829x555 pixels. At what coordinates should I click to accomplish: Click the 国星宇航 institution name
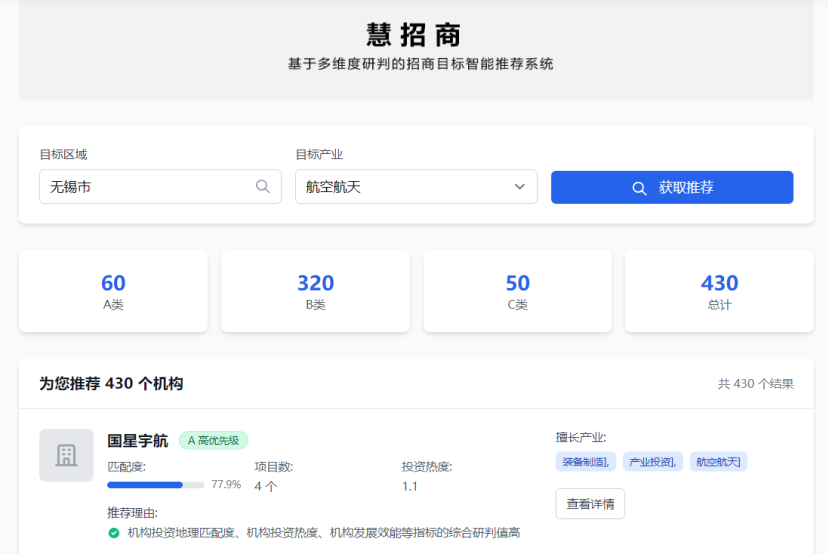pyautogui.click(x=138, y=440)
